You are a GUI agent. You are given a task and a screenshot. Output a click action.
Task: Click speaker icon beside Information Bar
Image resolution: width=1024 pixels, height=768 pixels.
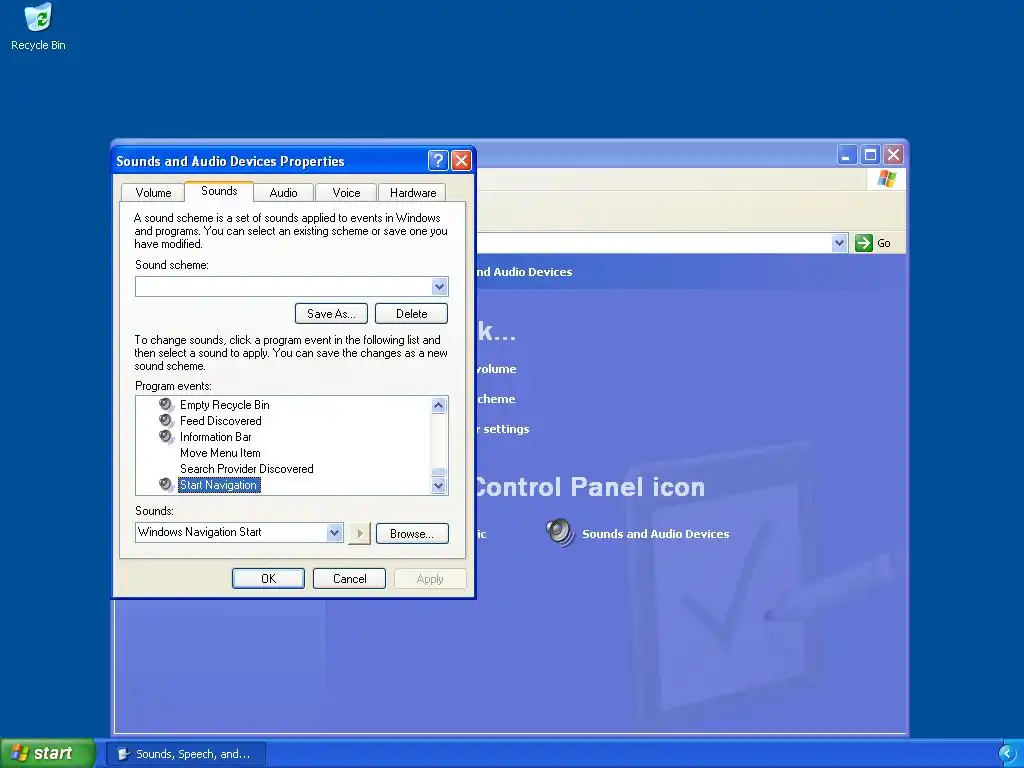(x=167, y=437)
